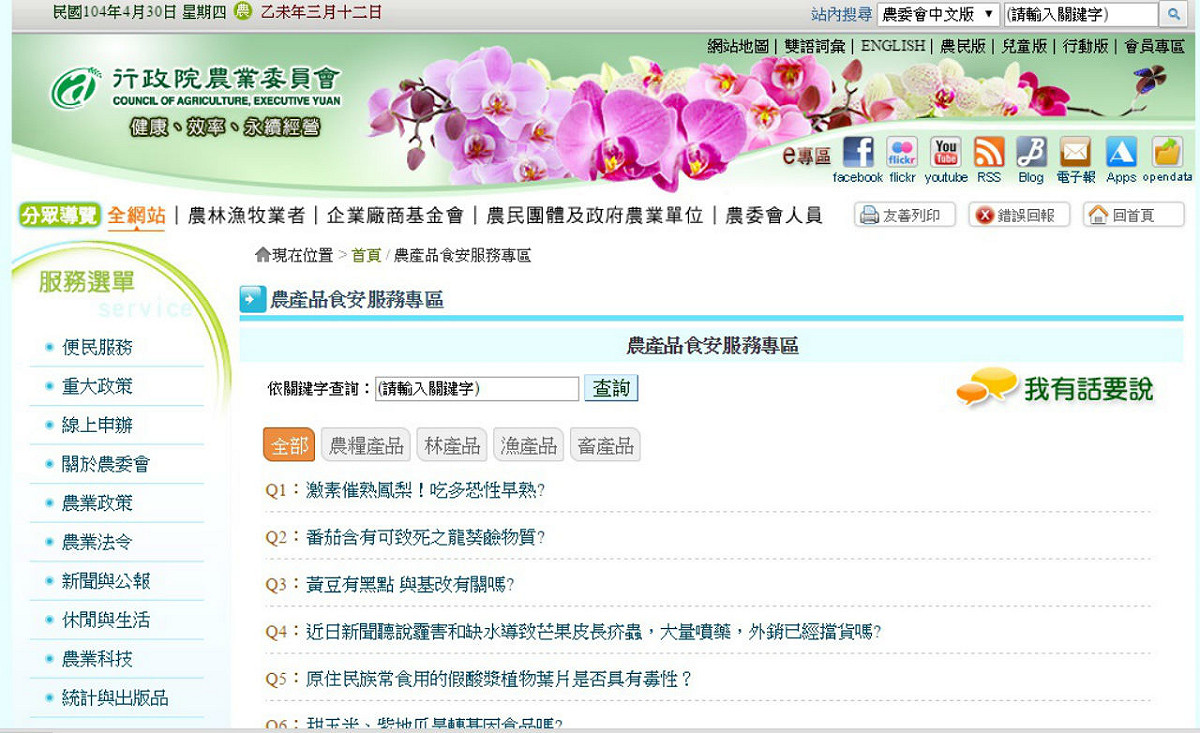
Task: Open the RSS feed icon
Action: [989, 153]
